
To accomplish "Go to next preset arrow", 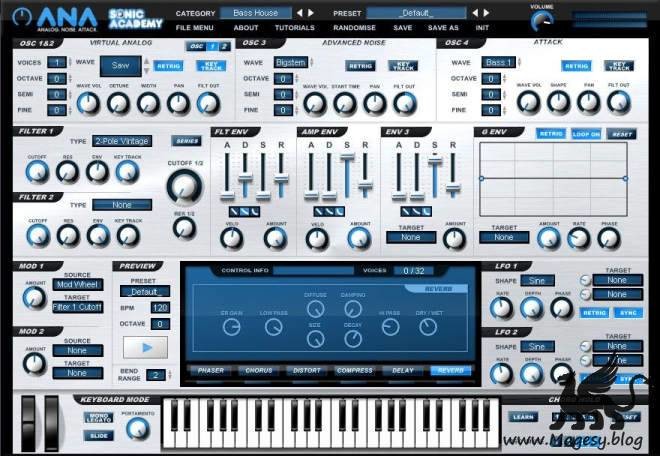I will pos(486,13).
